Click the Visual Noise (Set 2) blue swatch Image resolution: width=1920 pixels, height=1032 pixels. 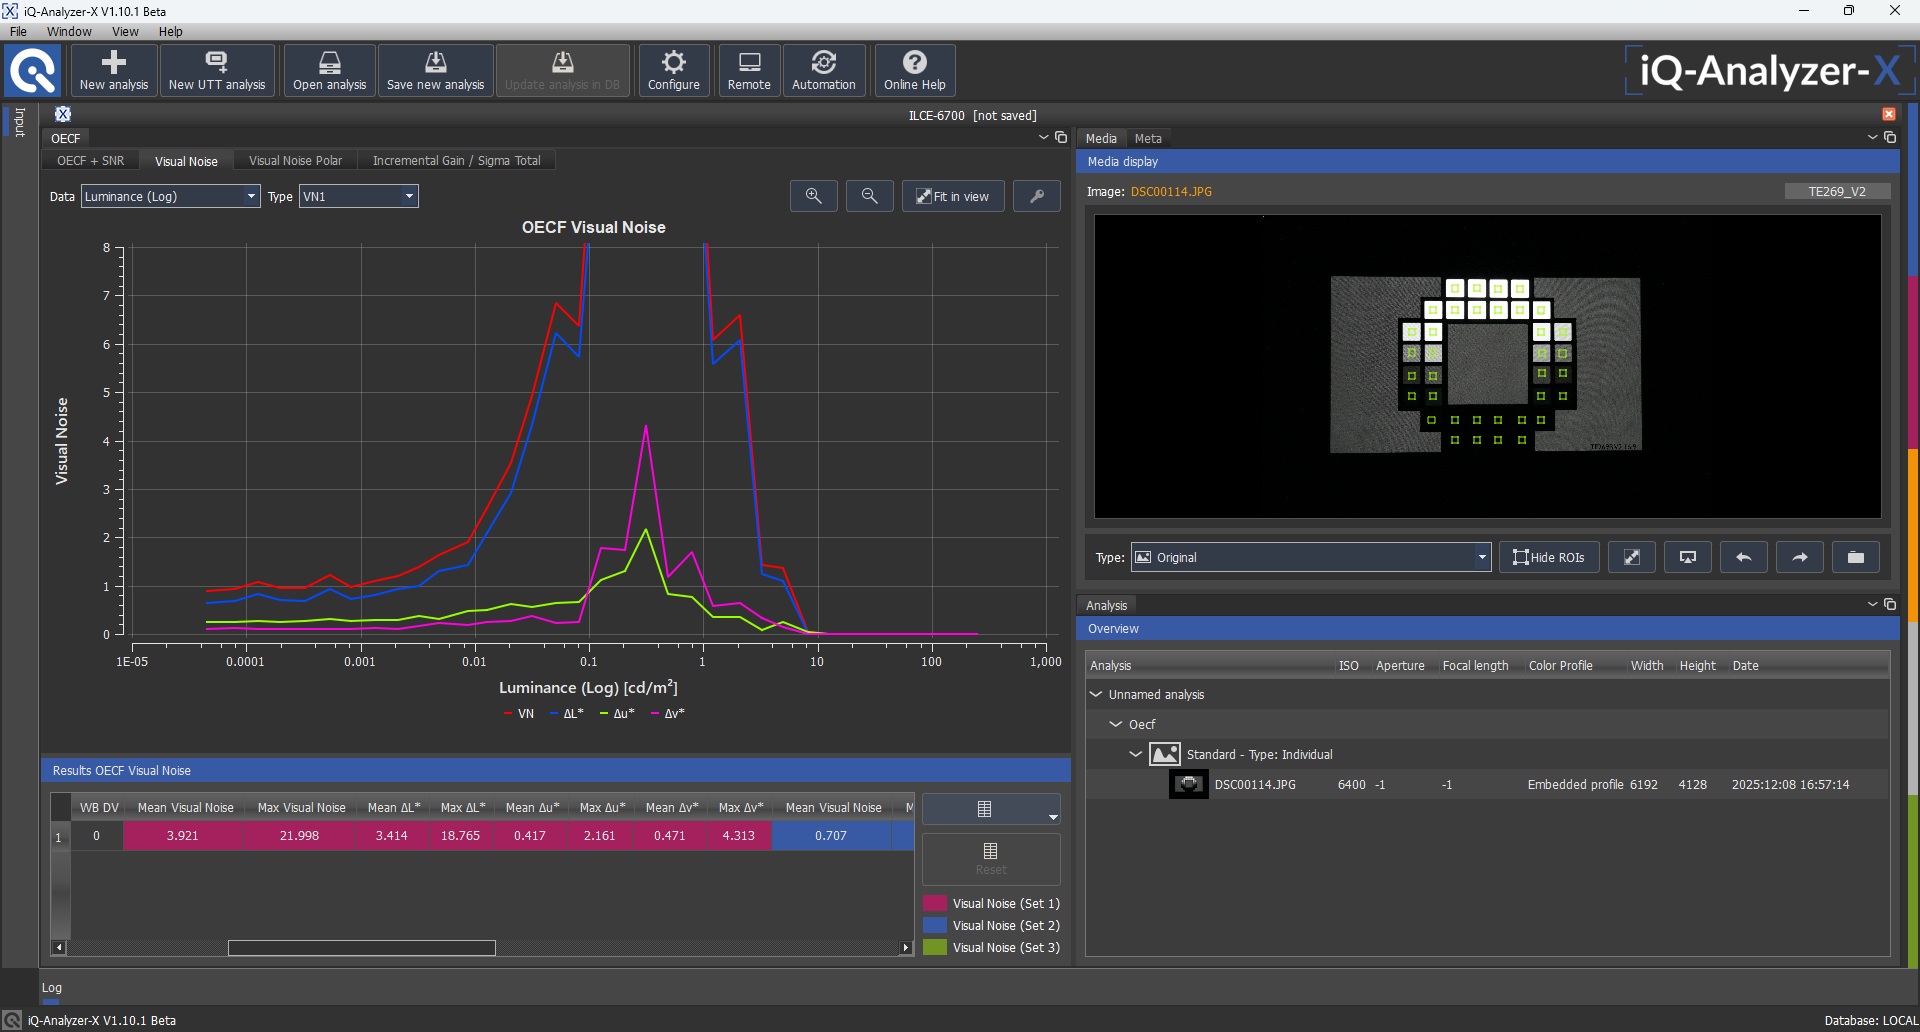coord(935,925)
